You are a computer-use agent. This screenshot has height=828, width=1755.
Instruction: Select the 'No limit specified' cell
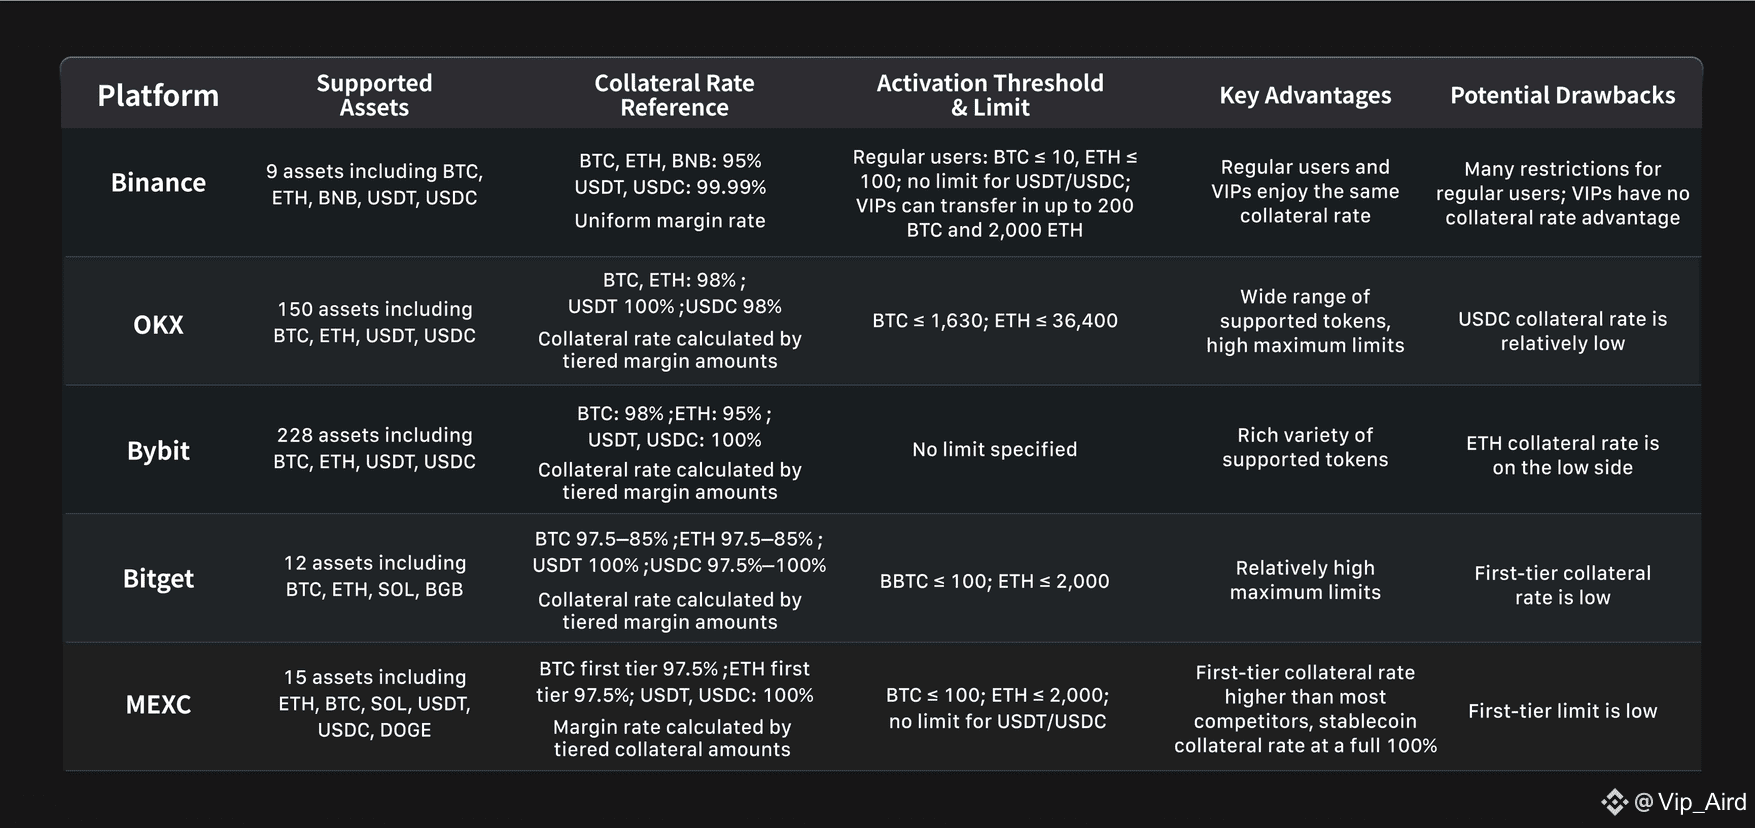pyautogui.click(x=995, y=449)
